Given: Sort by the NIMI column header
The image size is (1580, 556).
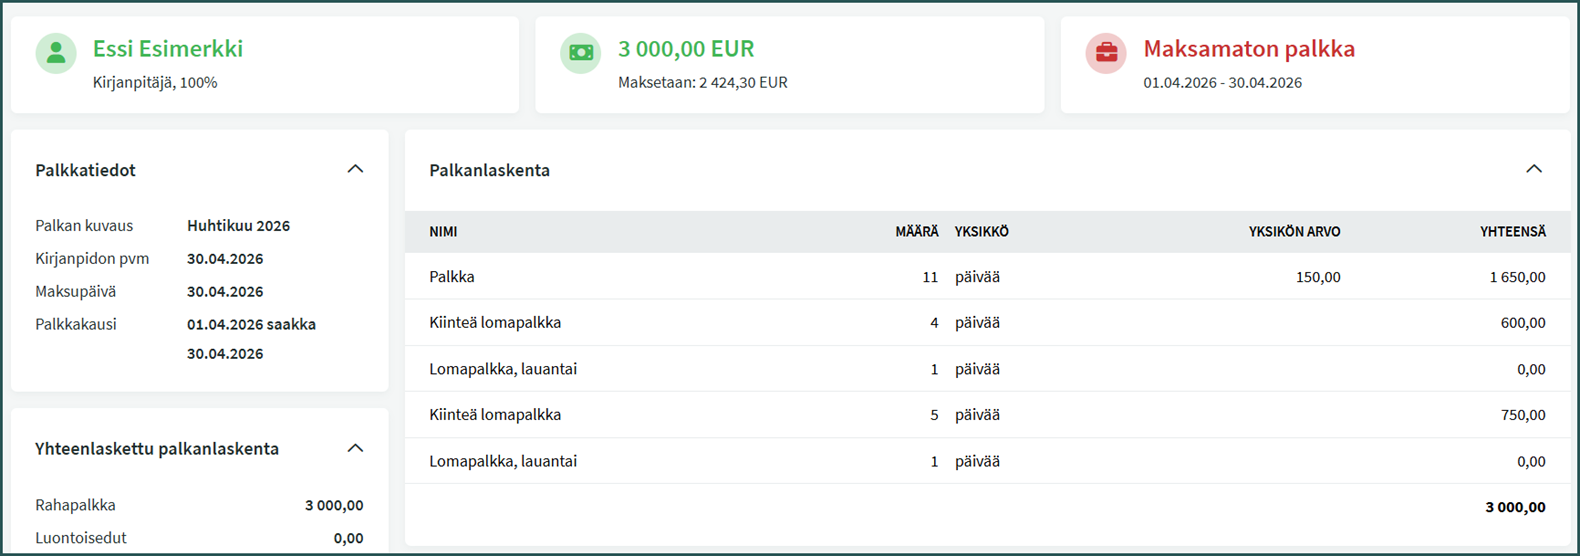Looking at the screenshot, I should (443, 232).
